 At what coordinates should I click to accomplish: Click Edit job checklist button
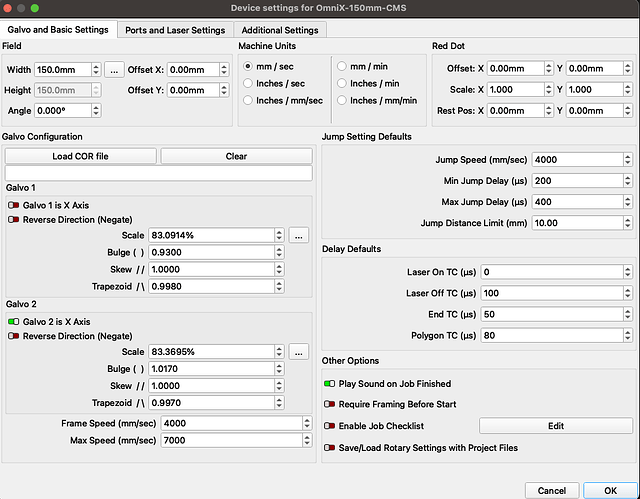pos(556,426)
